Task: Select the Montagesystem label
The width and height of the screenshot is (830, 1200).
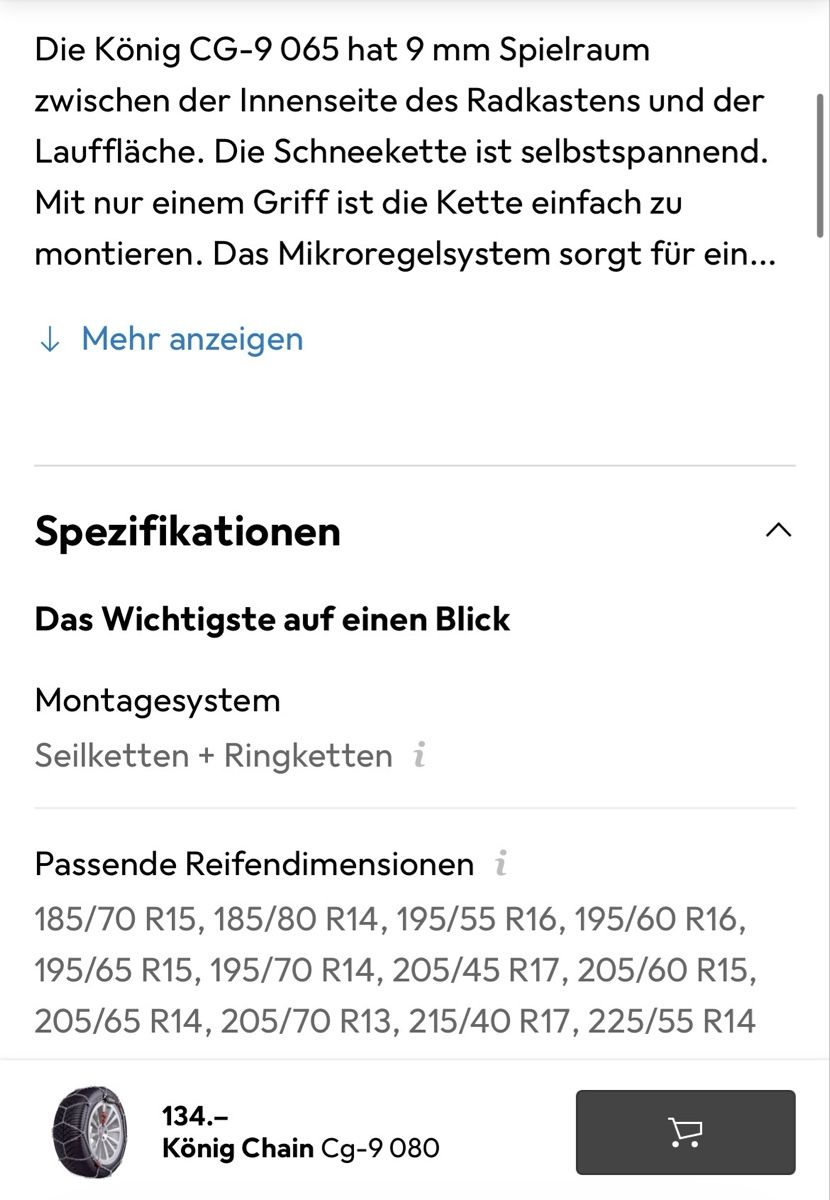Action: tap(157, 700)
